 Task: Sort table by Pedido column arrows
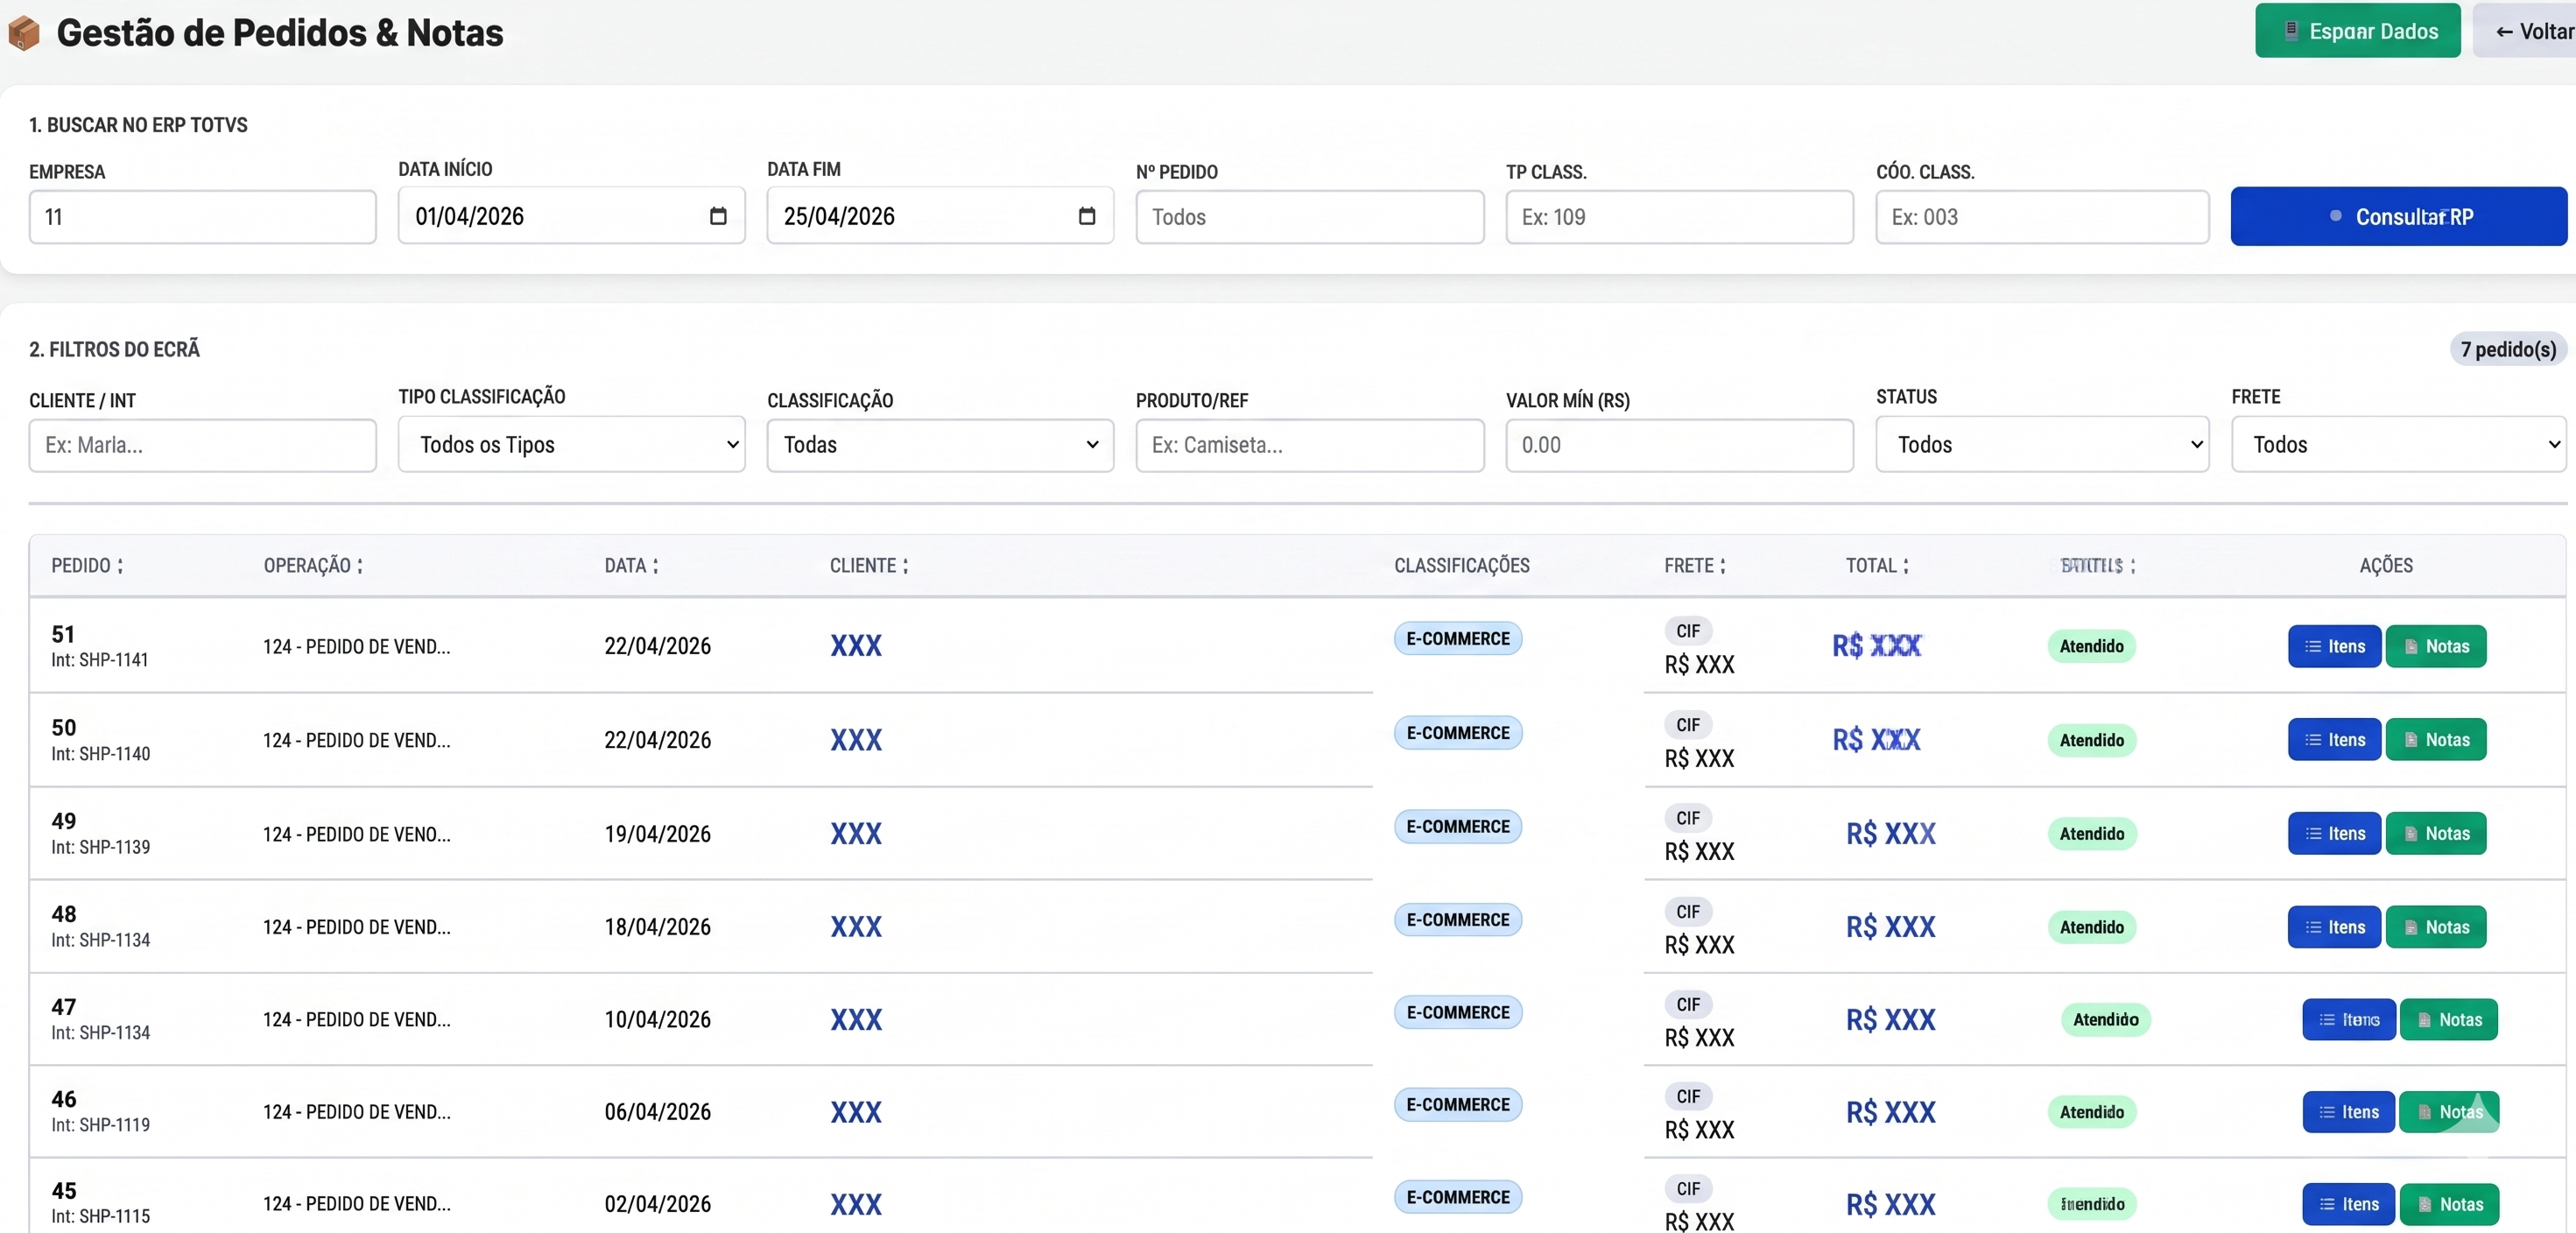tap(120, 566)
